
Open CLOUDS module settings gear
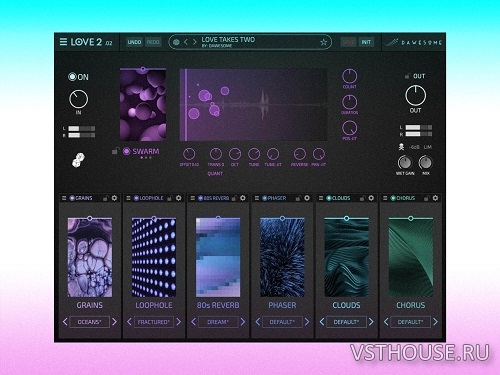pyautogui.click(x=371, y=198)
